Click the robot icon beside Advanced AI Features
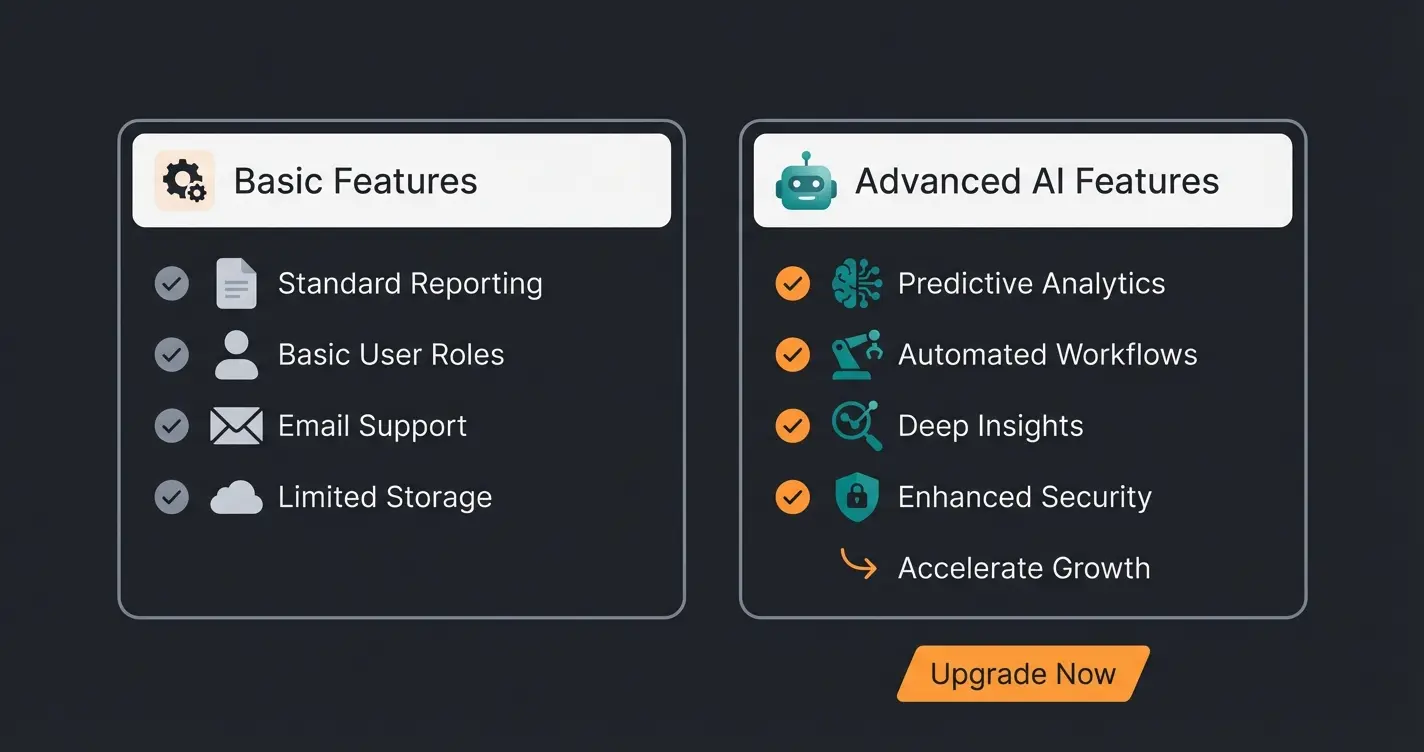The width and height of the screenshot is (1424, 752). (x=805, y=181)
